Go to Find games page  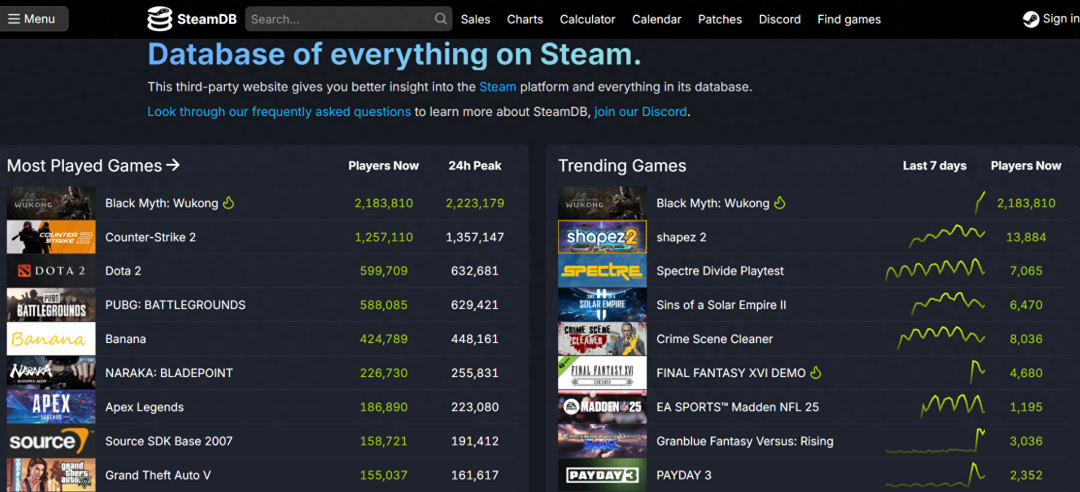coord(849,19)
